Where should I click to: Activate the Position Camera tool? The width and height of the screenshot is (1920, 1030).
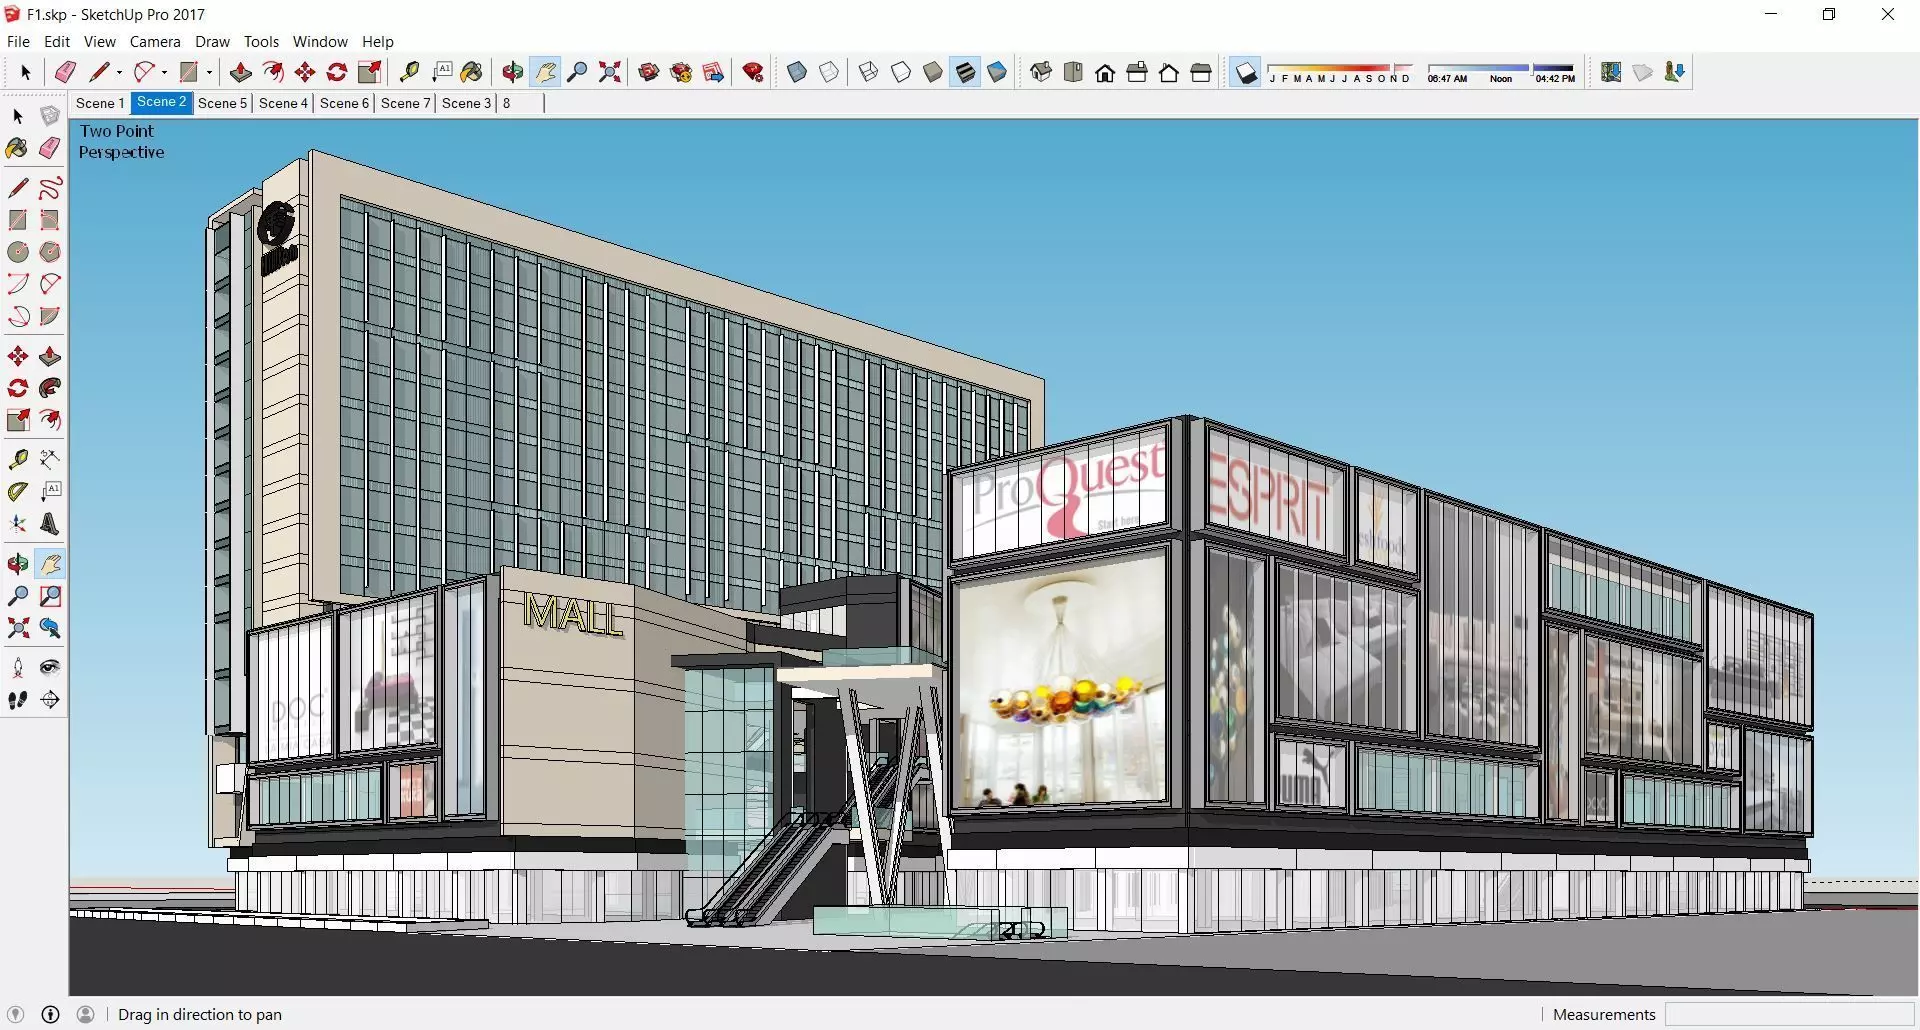click(18, 668)
